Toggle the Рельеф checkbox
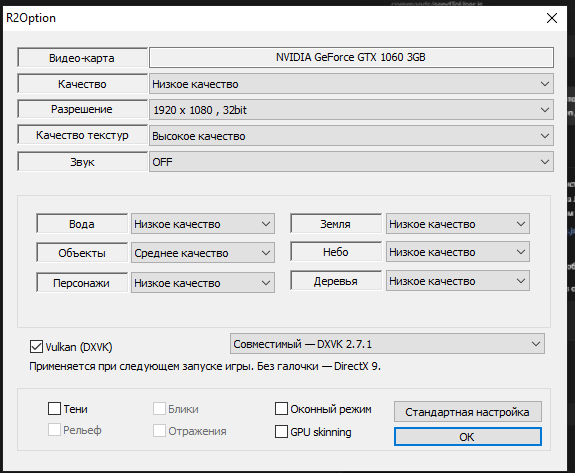Screen dimensions: 575x473 (54, 429)
